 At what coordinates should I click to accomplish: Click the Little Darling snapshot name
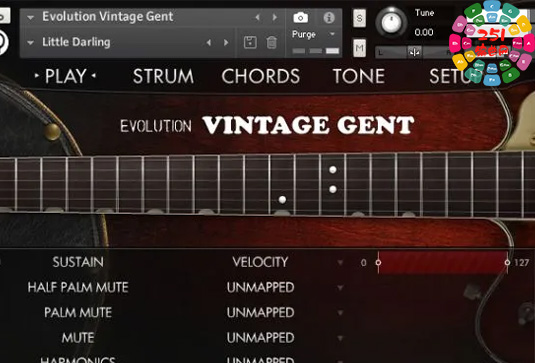tap(76, 42)
